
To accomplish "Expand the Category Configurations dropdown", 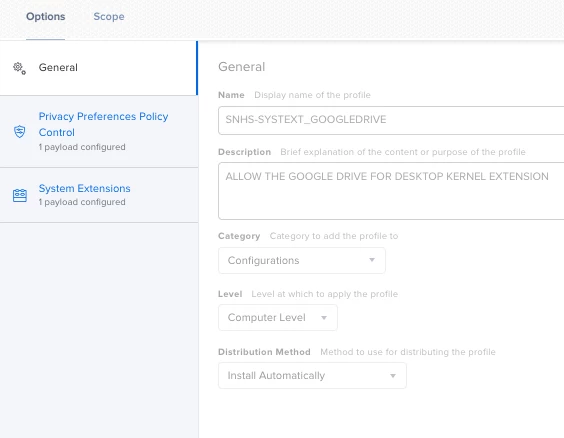I will (x=302, y=260).
